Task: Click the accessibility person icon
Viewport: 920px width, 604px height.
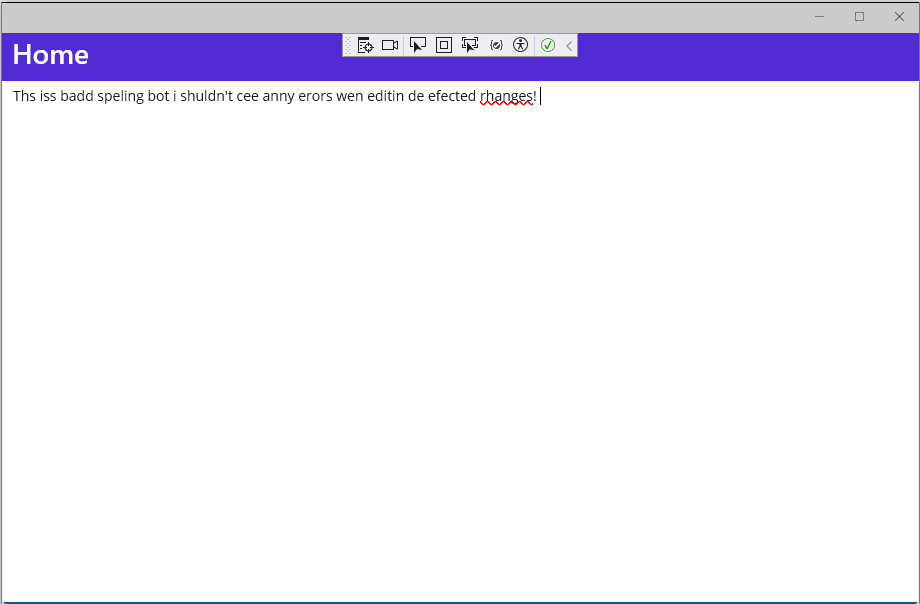Action: click(x=520, y=45)
